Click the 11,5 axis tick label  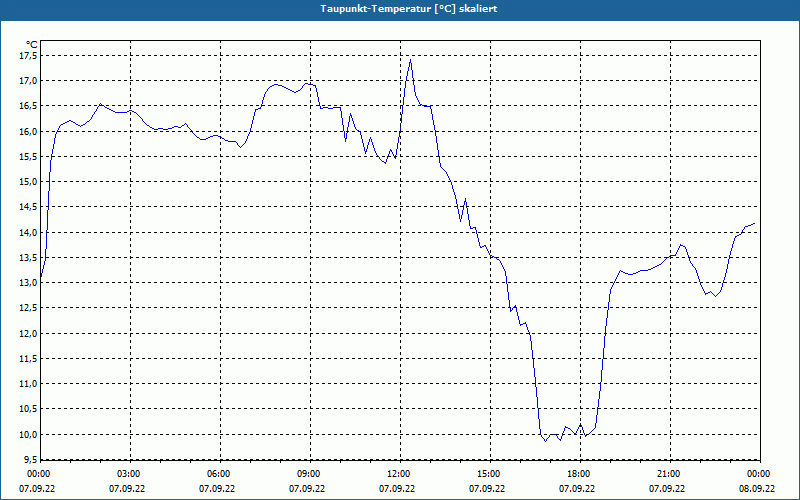pos(29,359)
